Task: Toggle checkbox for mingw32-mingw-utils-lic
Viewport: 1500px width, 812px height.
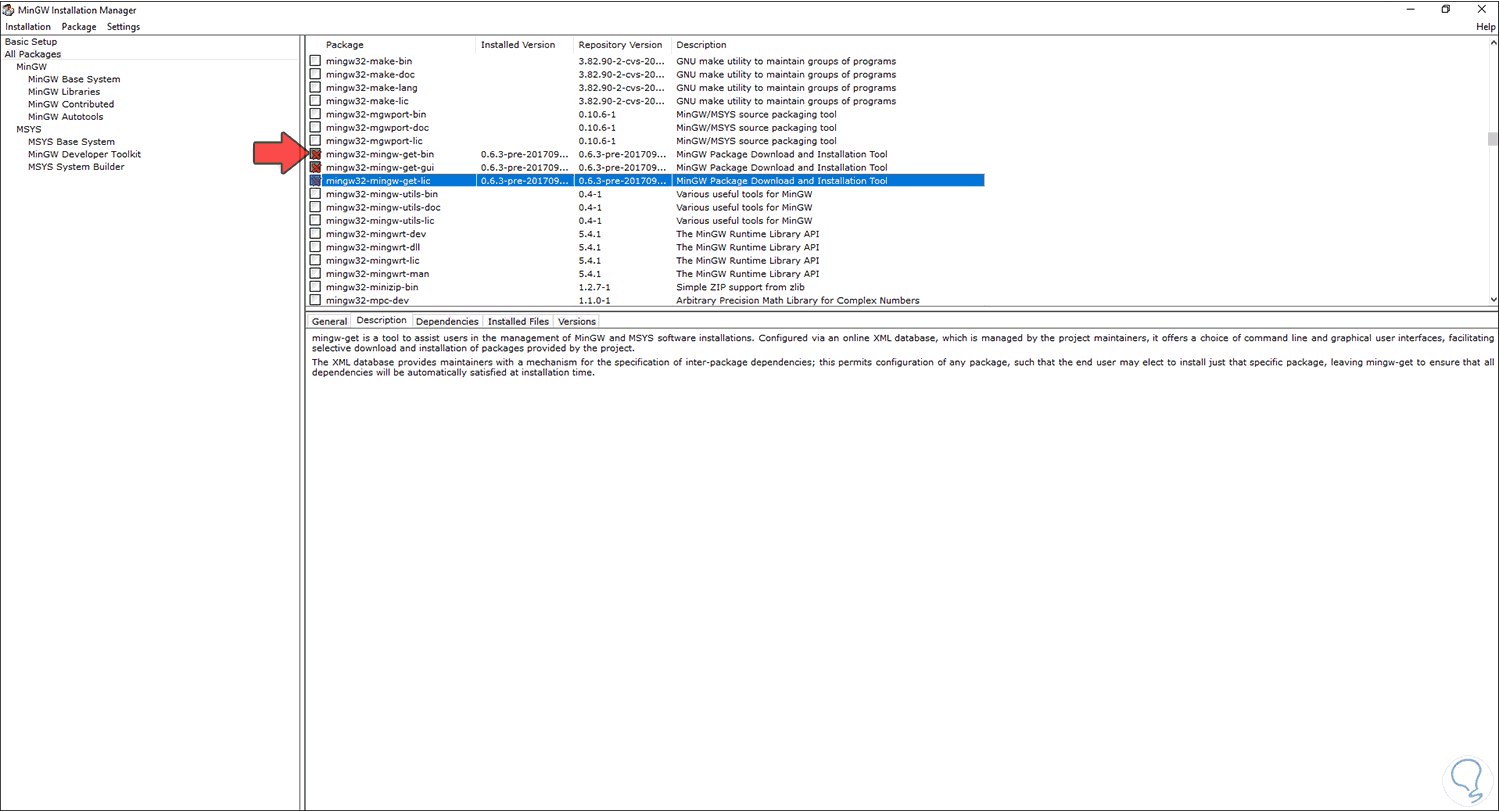Action: pos(315,220)
